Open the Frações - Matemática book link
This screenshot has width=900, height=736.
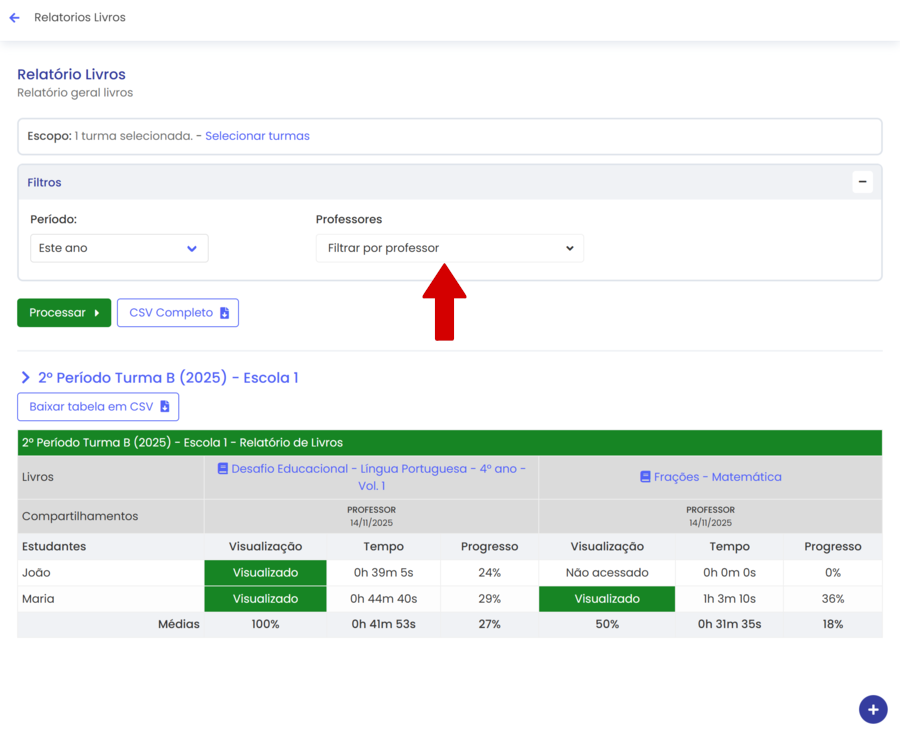click(x=717, y=477)
